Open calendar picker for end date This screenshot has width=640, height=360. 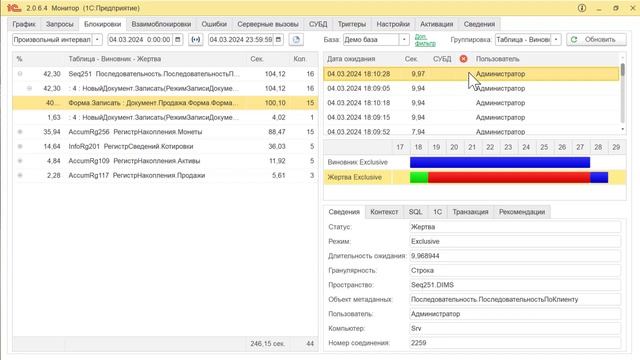pyautogui.click(x=278, y=40)
